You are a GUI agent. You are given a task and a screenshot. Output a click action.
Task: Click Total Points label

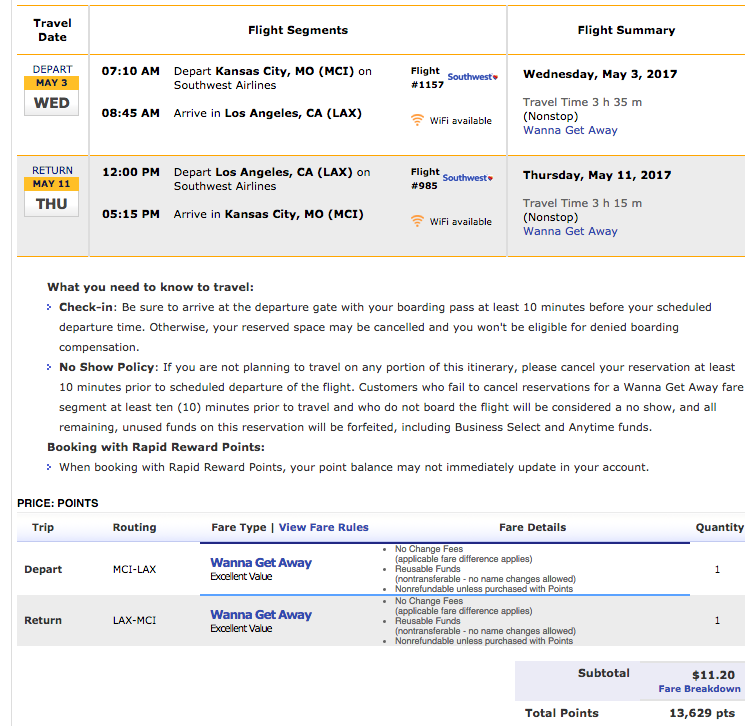[x=562, y=713]
